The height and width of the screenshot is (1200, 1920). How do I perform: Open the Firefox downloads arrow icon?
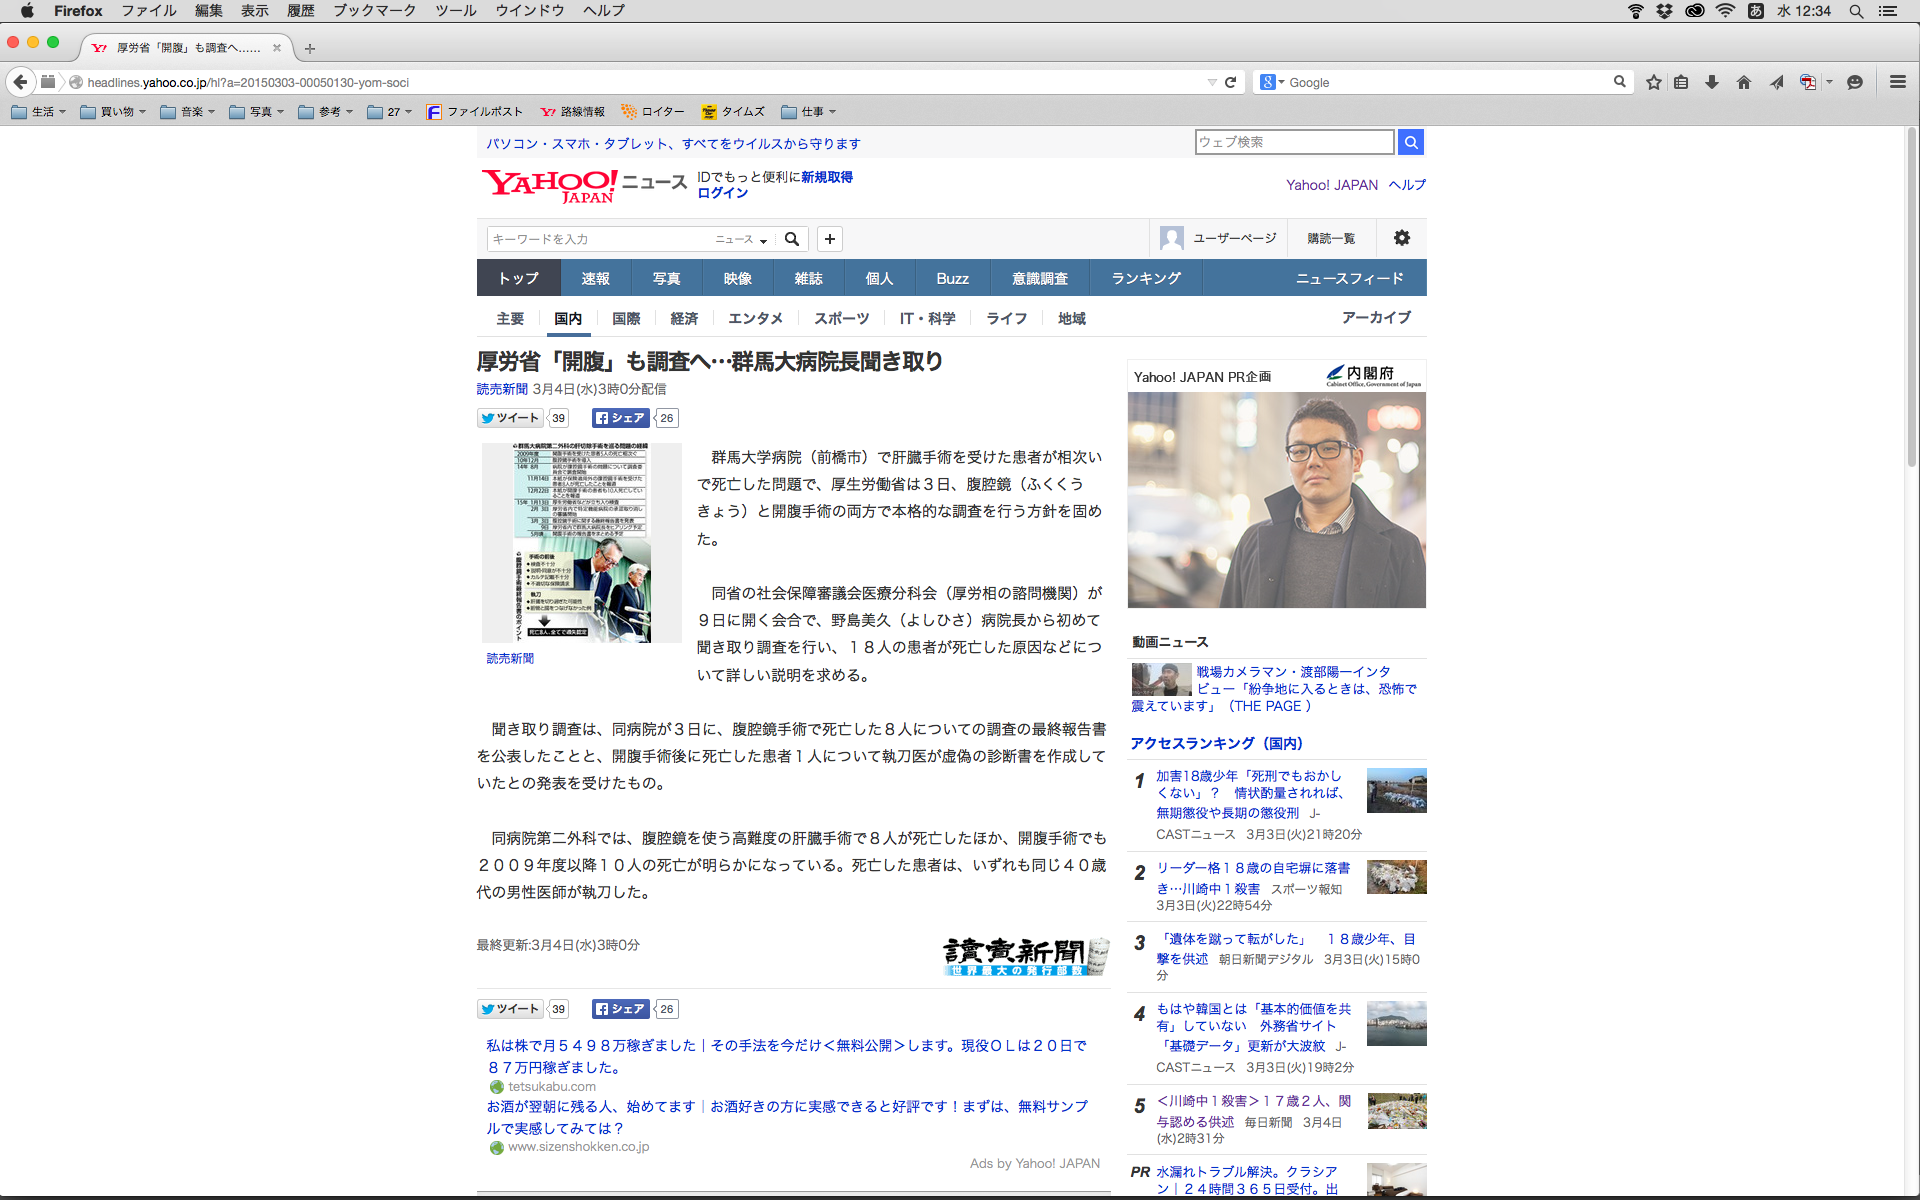click(1712, 82)
